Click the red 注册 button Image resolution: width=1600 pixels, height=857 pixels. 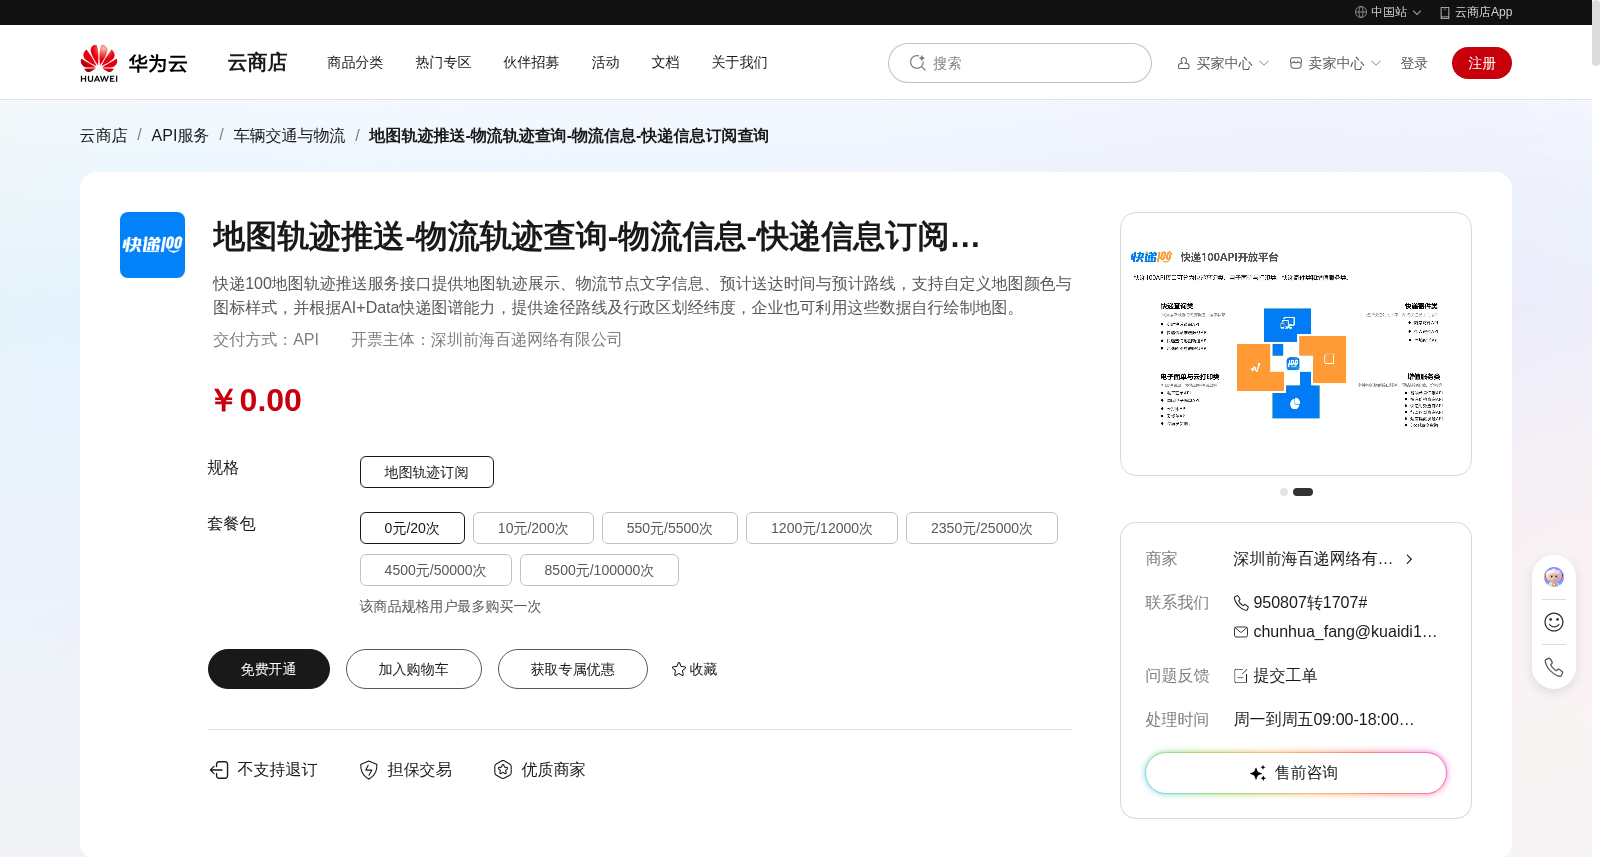click(1482, 63)
